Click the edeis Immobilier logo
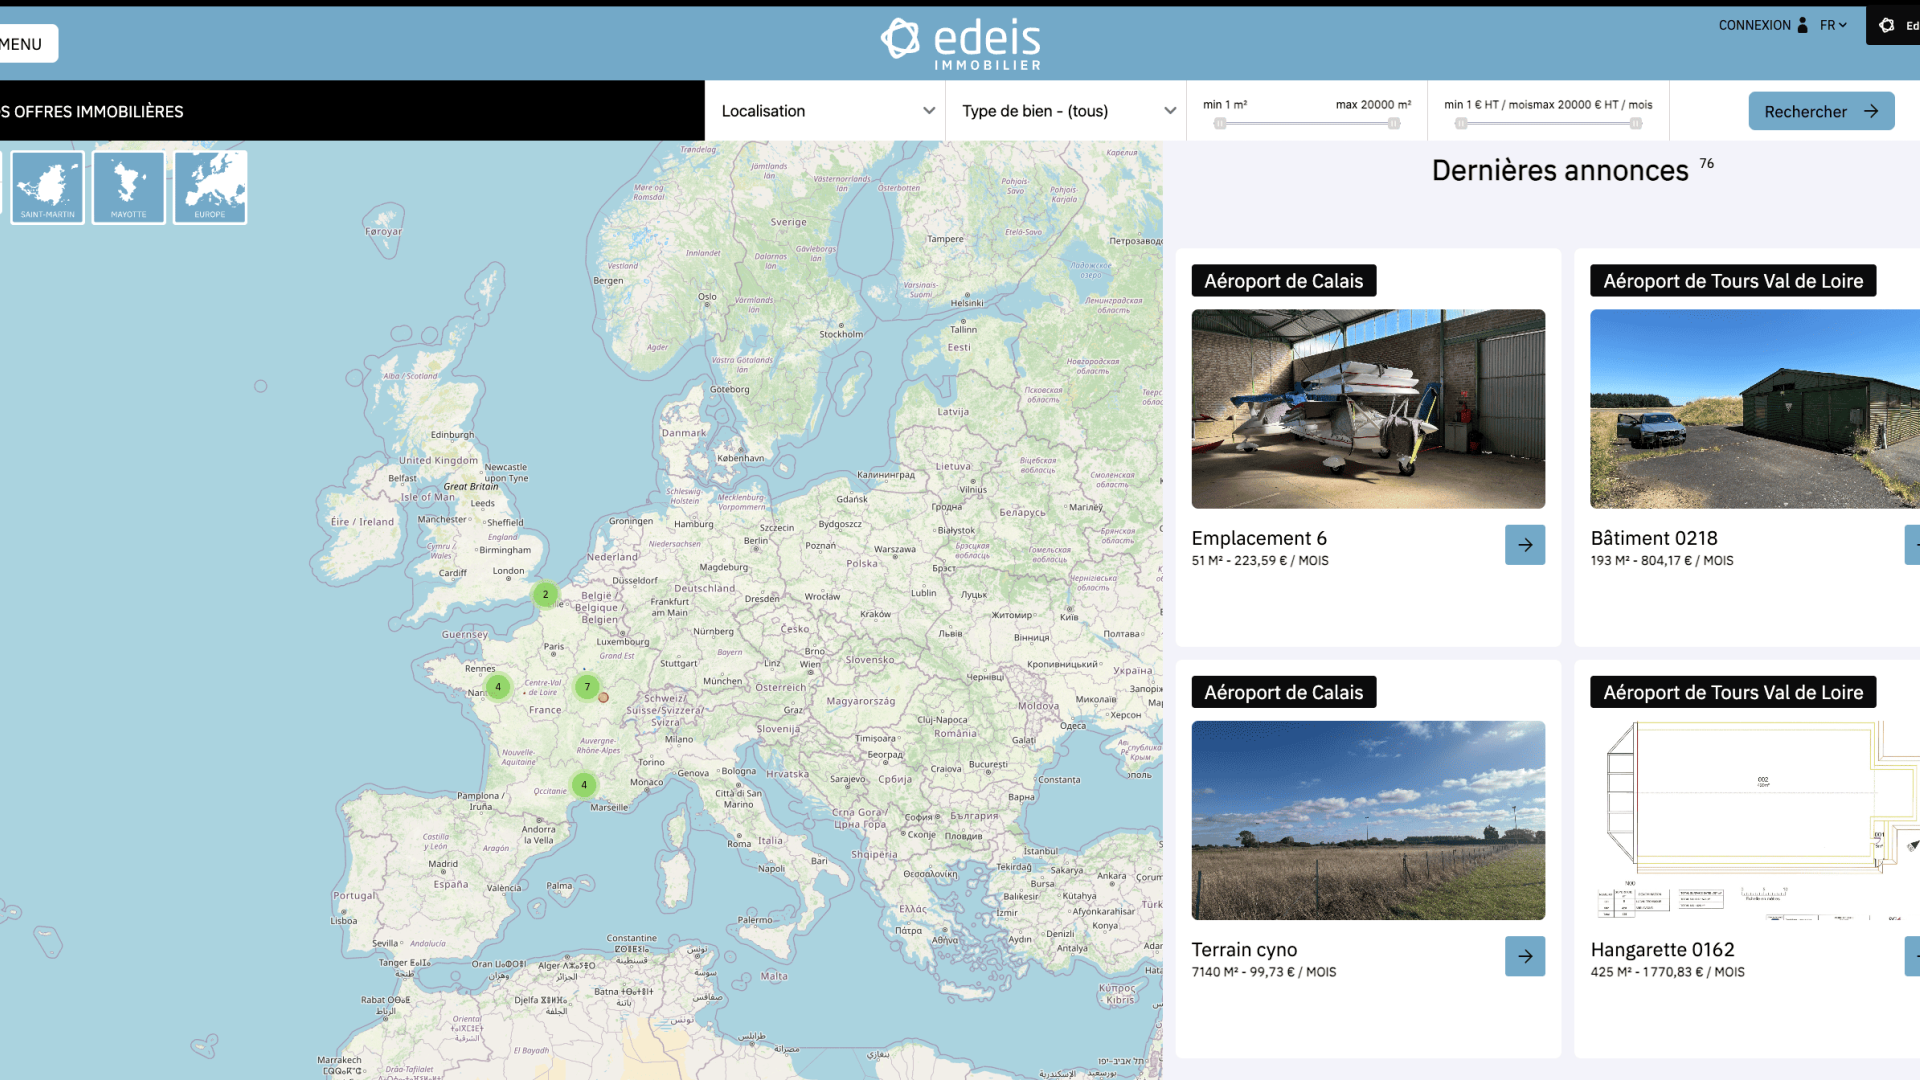This screenshot has height=1080, width=1920. pos(960,44)
